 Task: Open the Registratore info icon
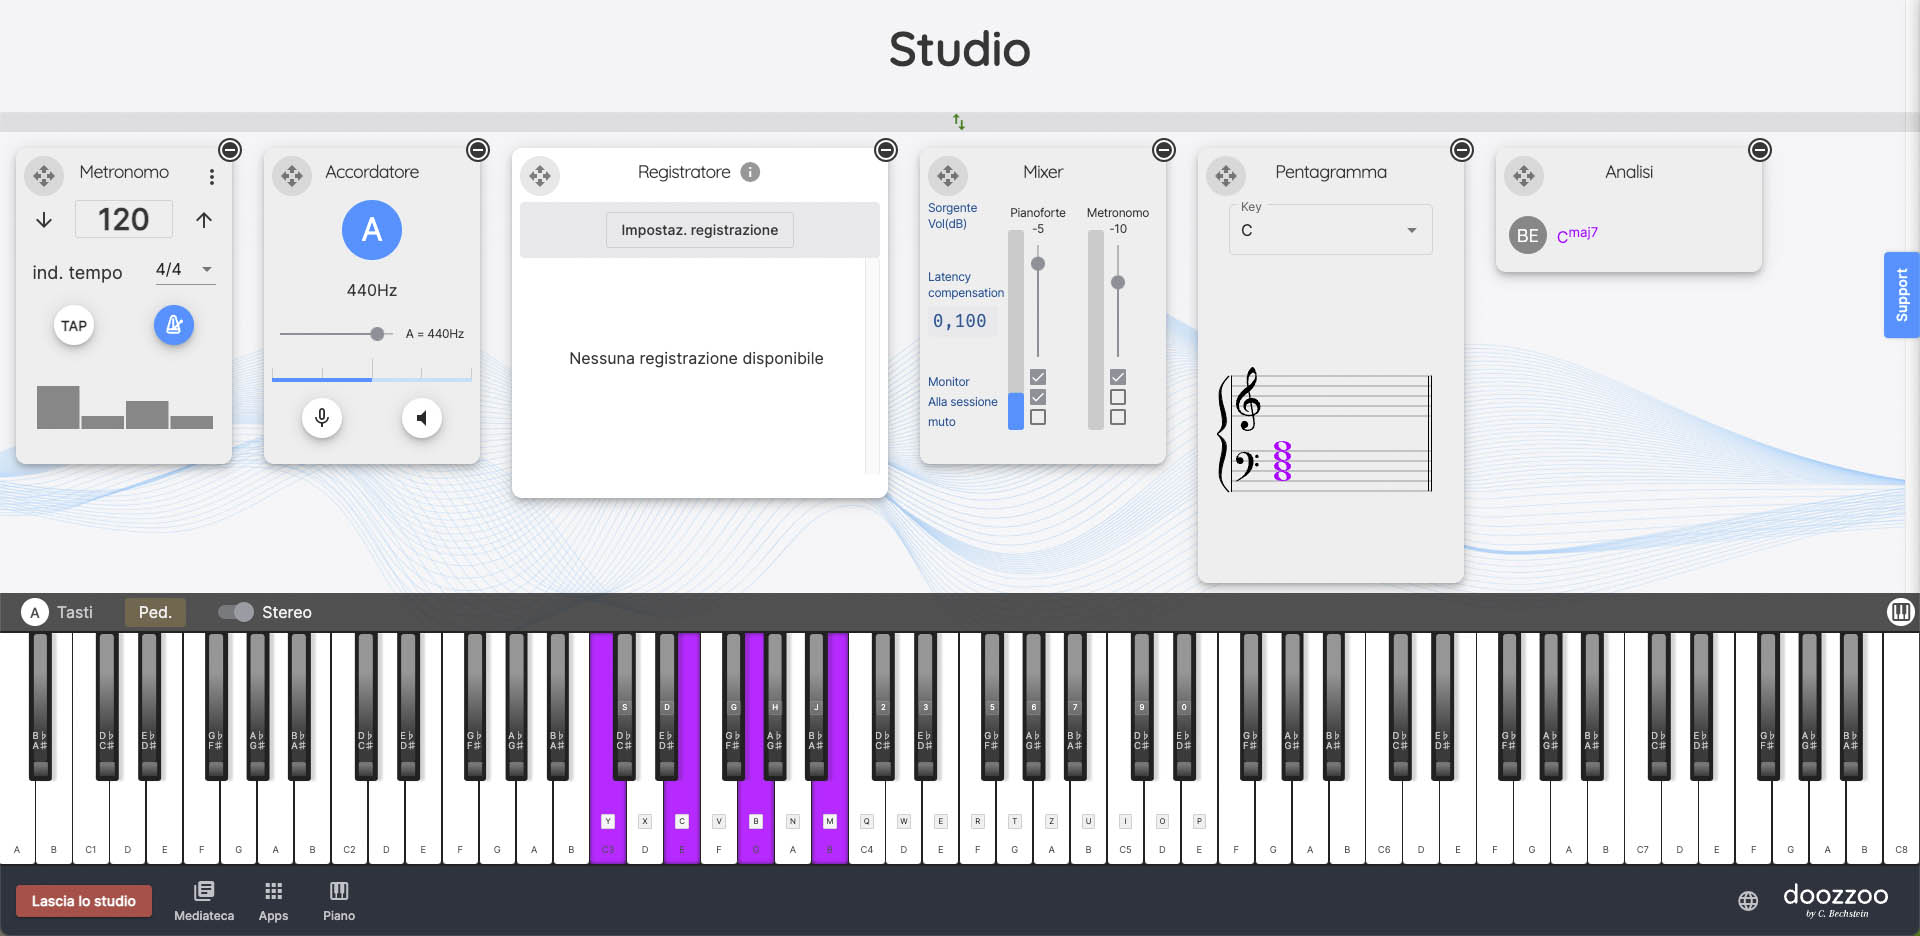(x=750, y=172)
